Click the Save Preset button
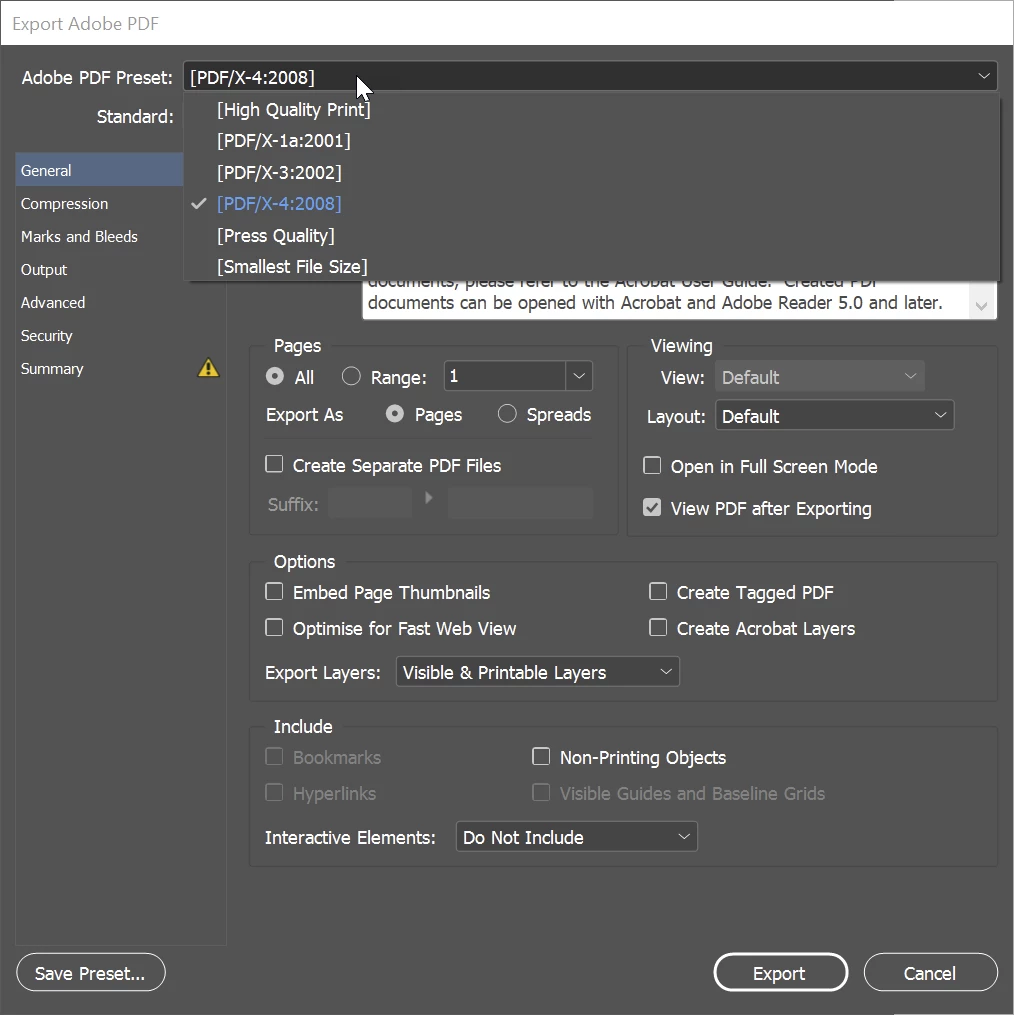This screenshot has width=1014, height=1015. coord(91,972)
